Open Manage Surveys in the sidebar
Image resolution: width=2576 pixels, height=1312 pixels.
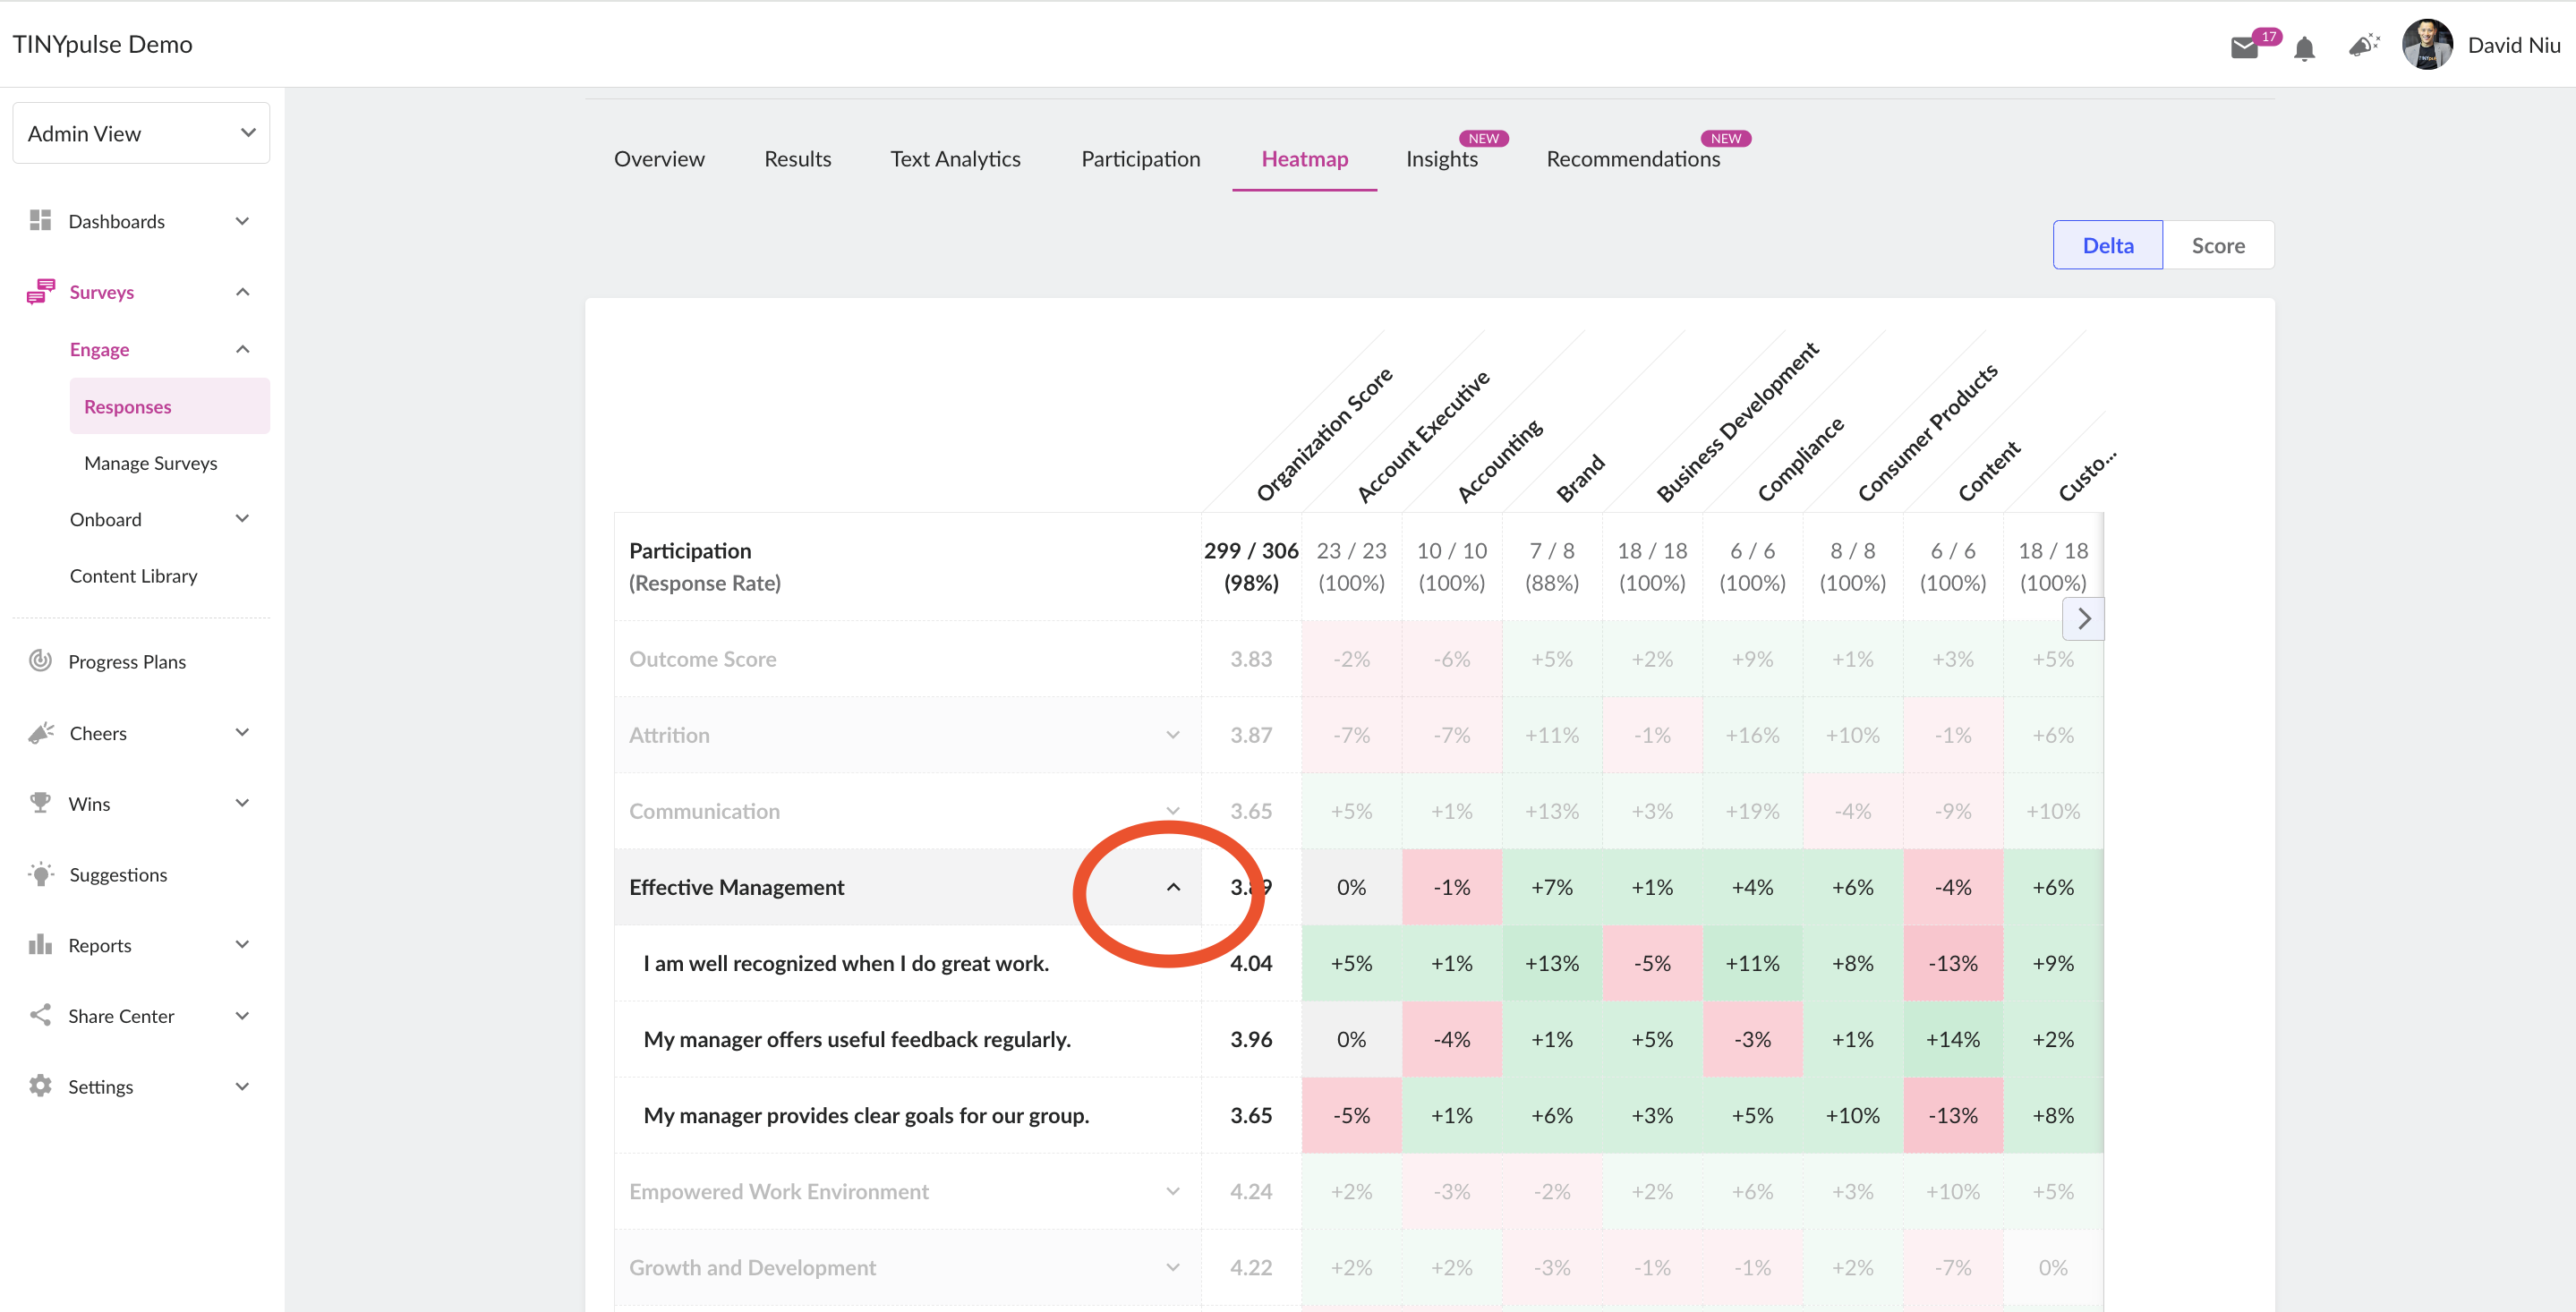[151, 463]
